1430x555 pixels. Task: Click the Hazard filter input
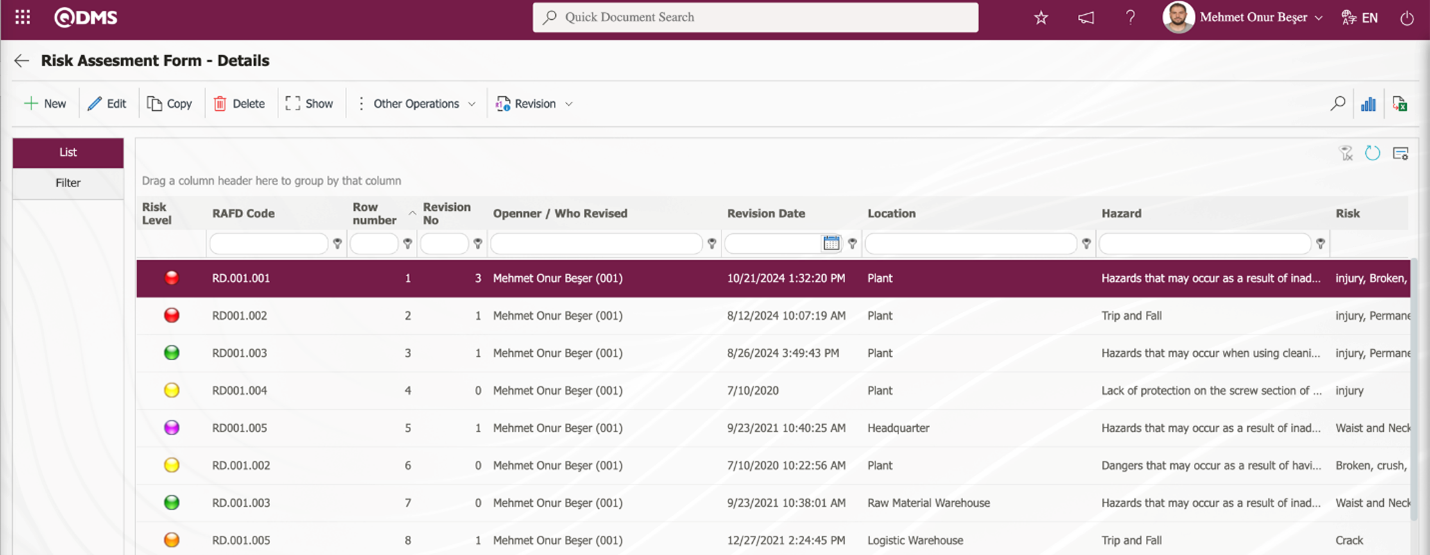1205,244
